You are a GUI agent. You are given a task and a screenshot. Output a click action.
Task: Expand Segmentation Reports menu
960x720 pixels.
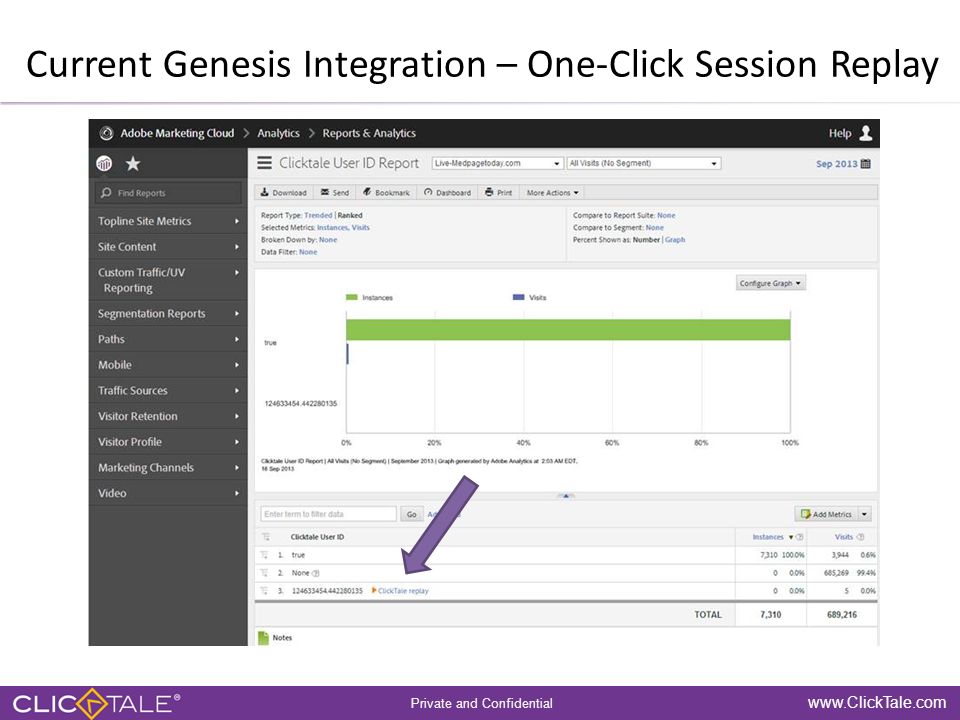pos(168,313)
